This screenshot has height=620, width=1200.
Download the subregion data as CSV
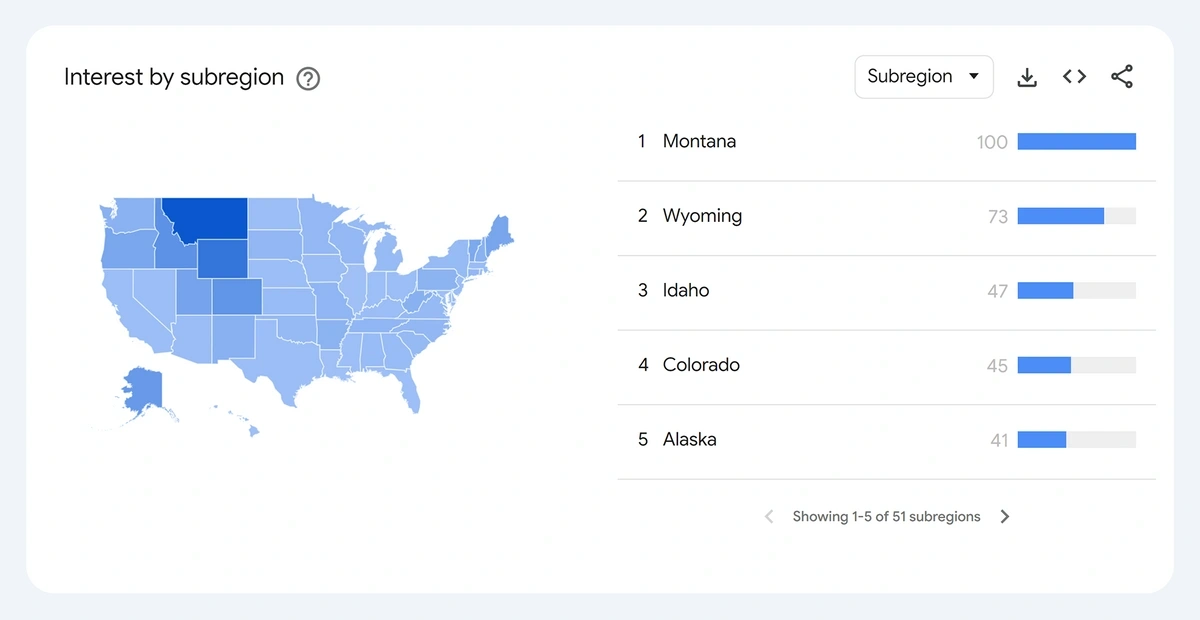coord(1027,77)
